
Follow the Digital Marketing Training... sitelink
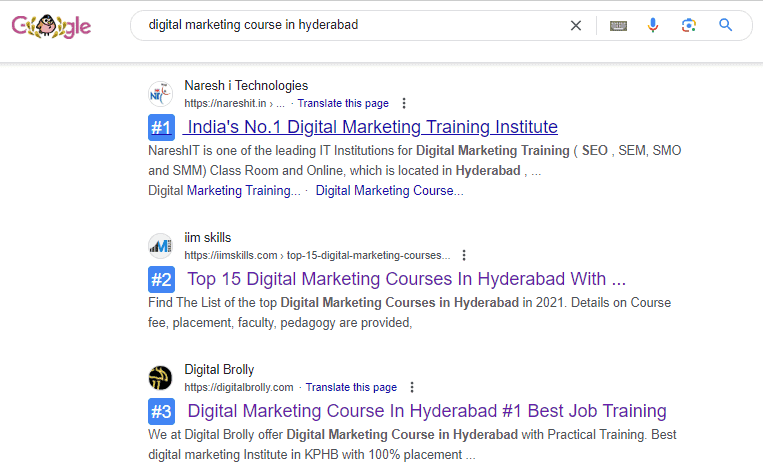(x=224, y=190)
